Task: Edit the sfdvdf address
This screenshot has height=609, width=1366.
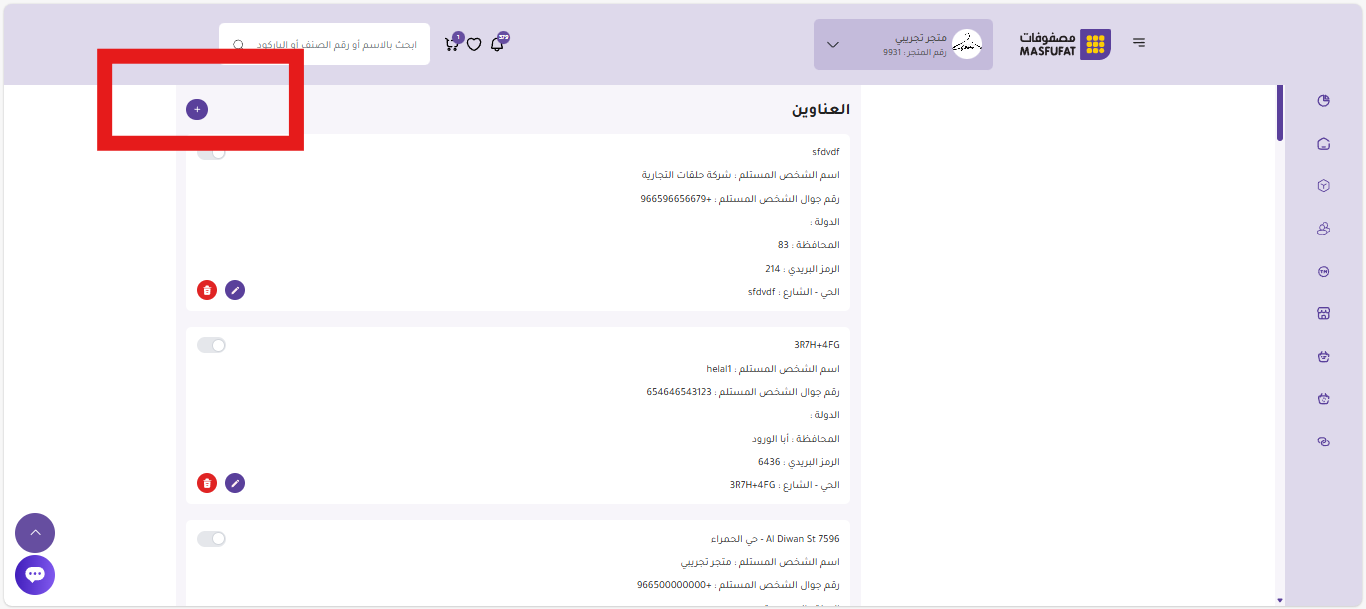Action: pos(235,290)
